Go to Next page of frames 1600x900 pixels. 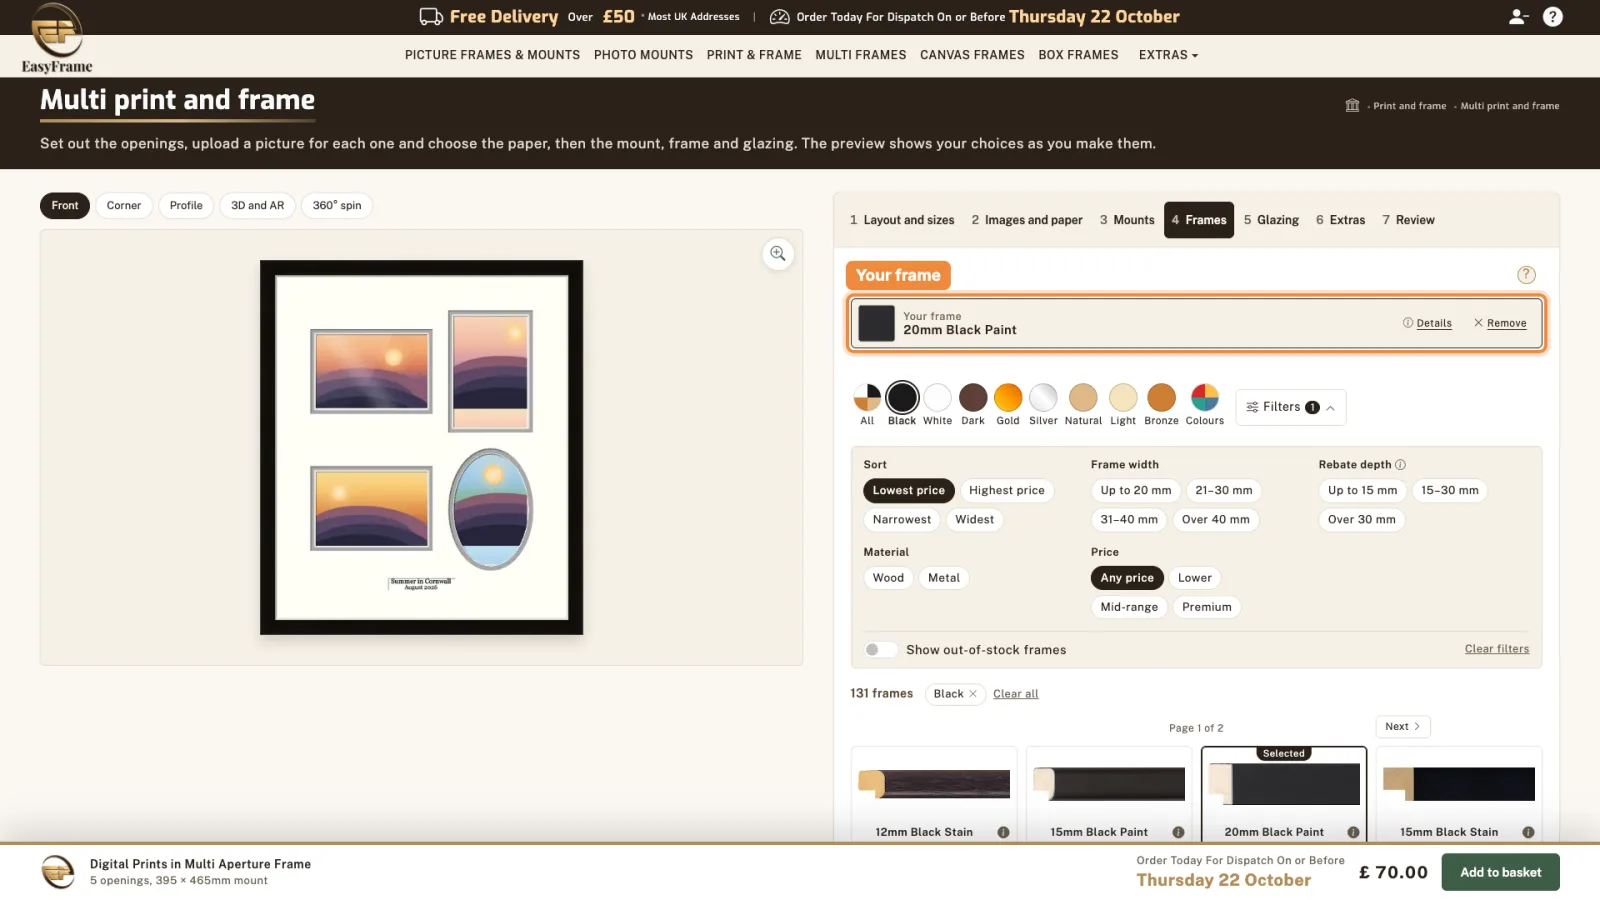(1403, 727)
